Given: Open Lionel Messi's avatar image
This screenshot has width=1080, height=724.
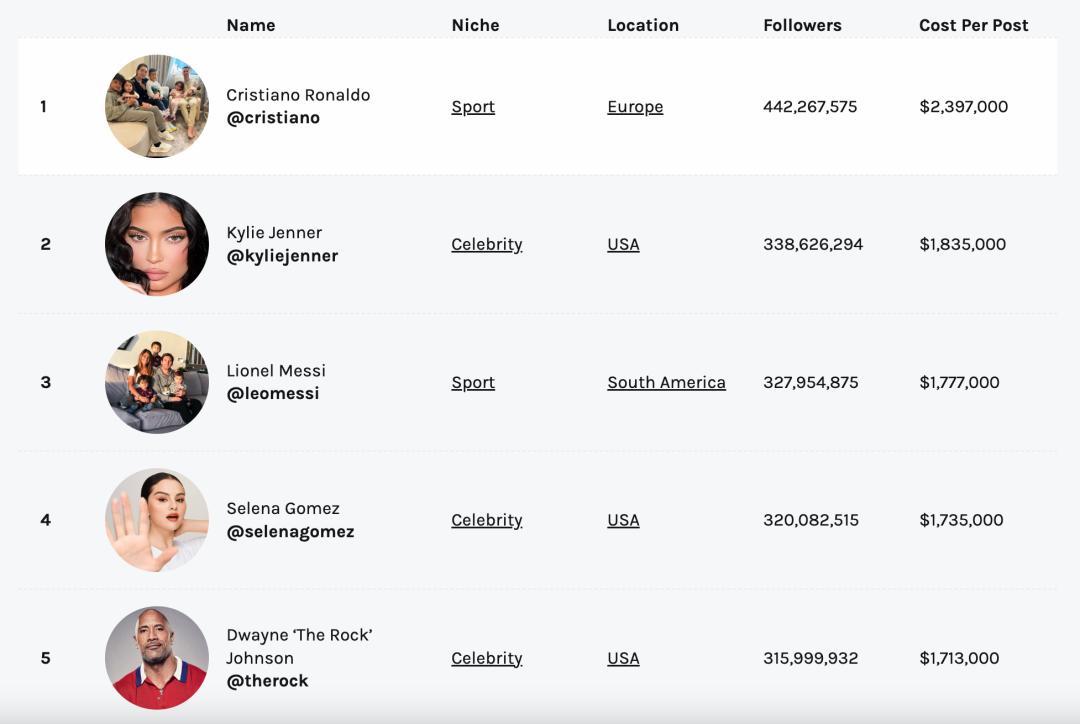Looking at the screenshot, I should coord(157,382).
